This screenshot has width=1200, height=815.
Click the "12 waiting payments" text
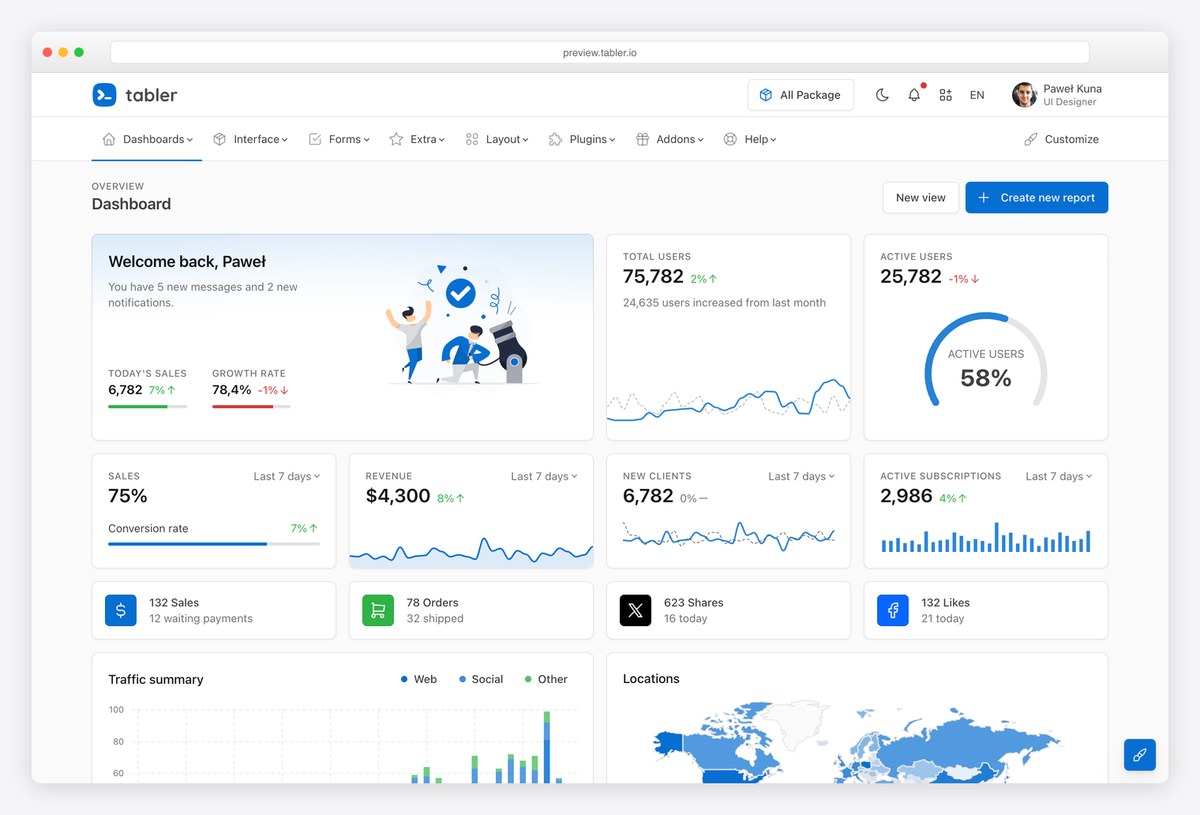[x=201, y=619]
